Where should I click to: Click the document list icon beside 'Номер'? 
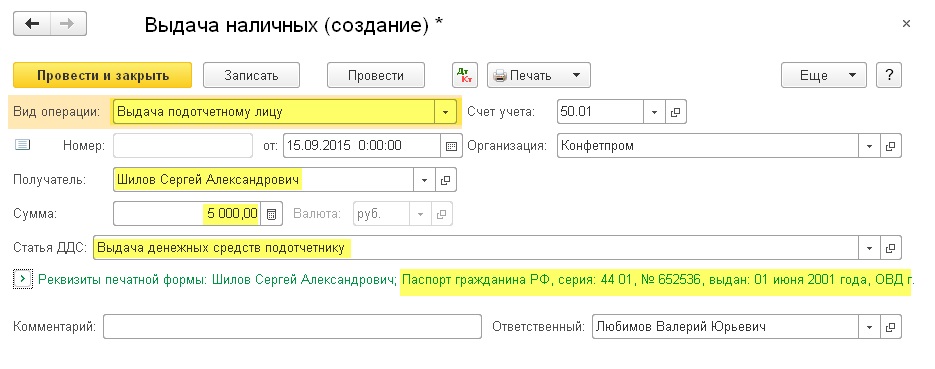point(23,145)
